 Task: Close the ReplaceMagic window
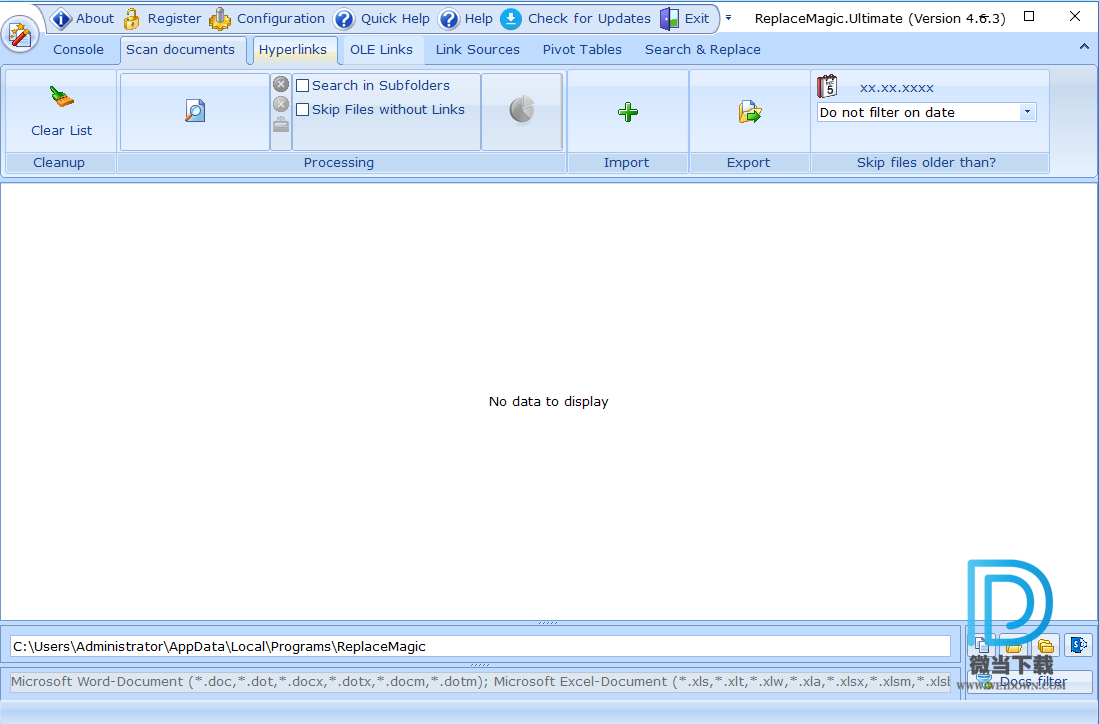[1074, 16]
